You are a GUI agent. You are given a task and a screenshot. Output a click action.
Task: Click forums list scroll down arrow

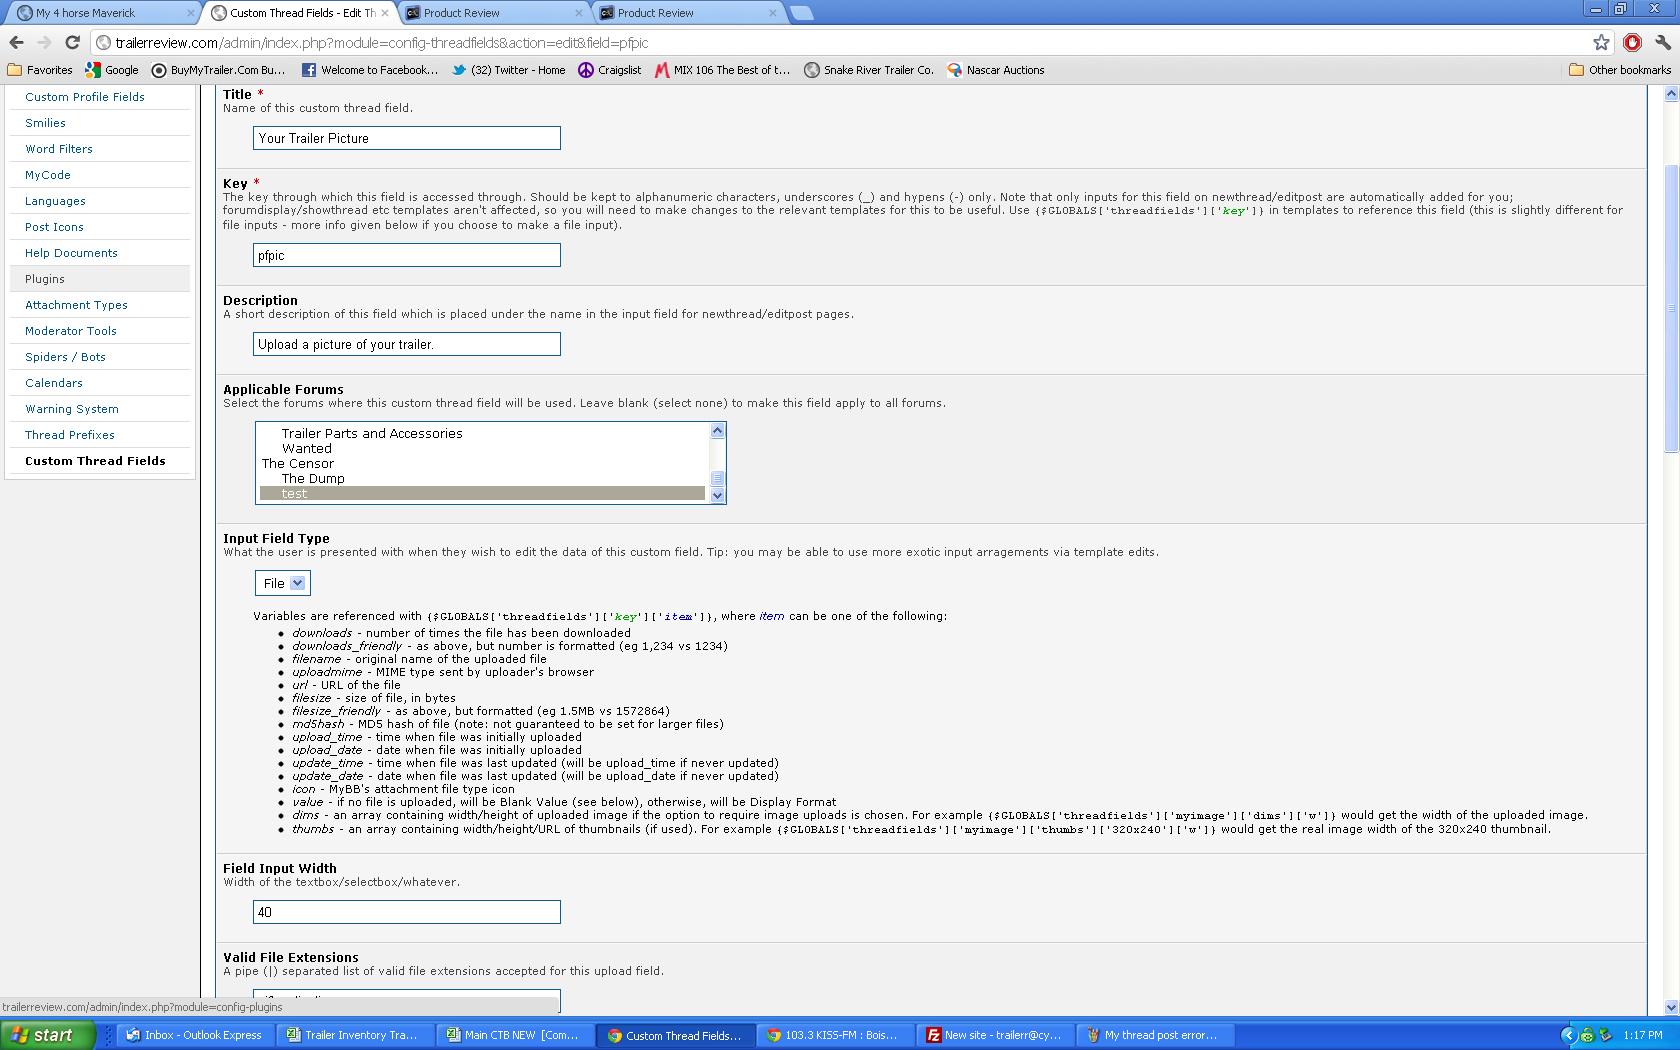click(x=717, y=495)
